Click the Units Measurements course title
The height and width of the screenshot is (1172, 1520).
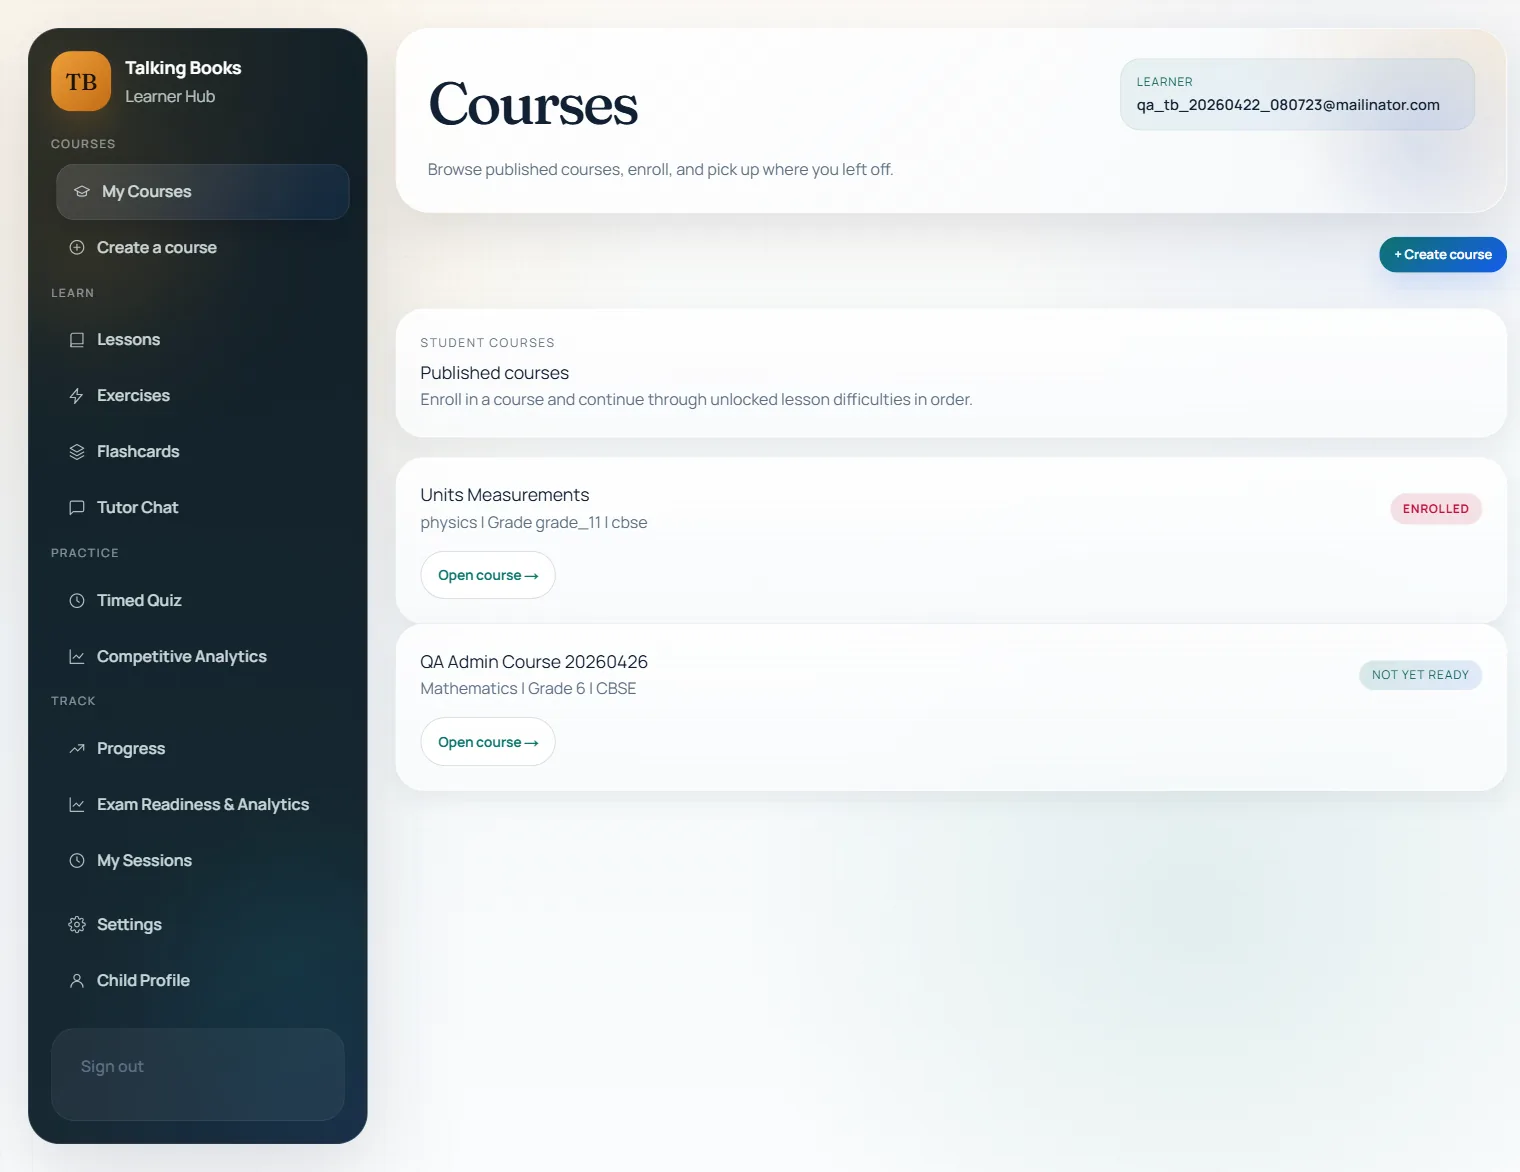click(505, 495)
